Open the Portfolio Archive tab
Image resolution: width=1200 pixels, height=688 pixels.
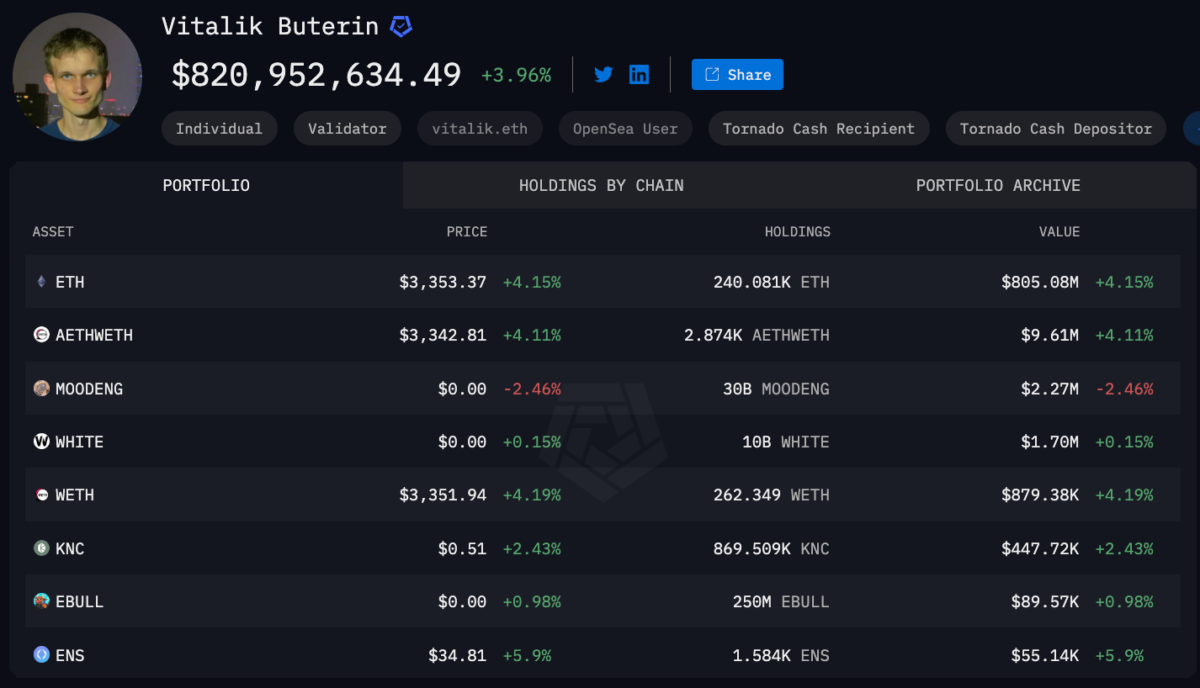coord(998,185)
